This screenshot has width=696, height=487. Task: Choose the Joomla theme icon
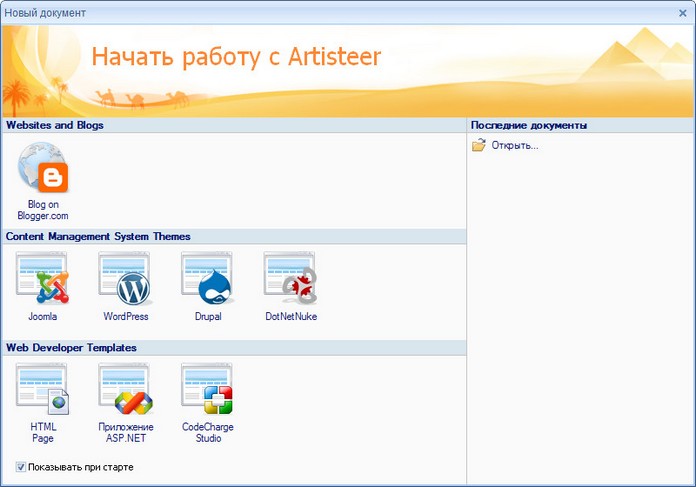click(42, 280)
